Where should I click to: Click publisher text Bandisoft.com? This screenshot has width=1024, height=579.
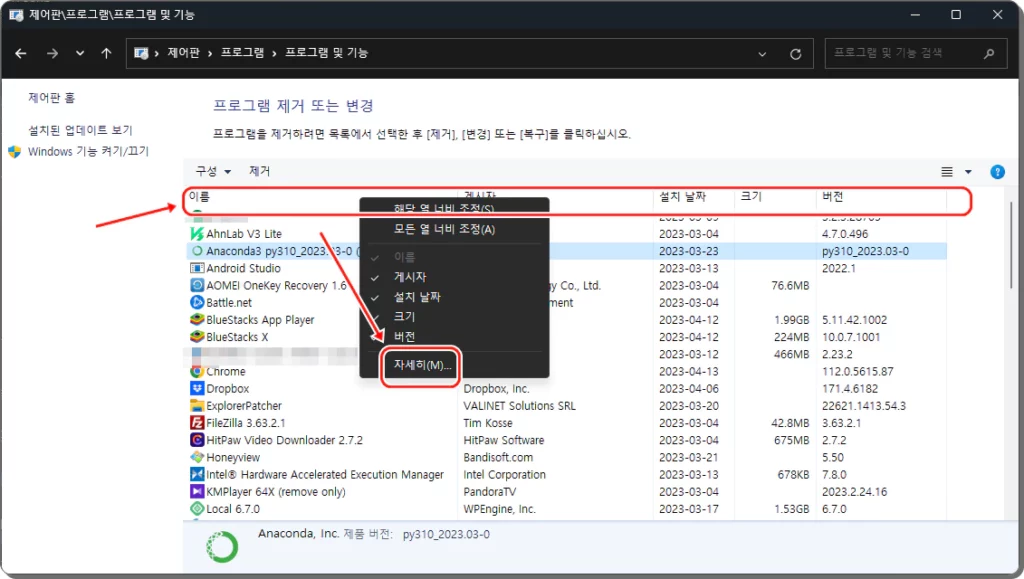point(498,458)
